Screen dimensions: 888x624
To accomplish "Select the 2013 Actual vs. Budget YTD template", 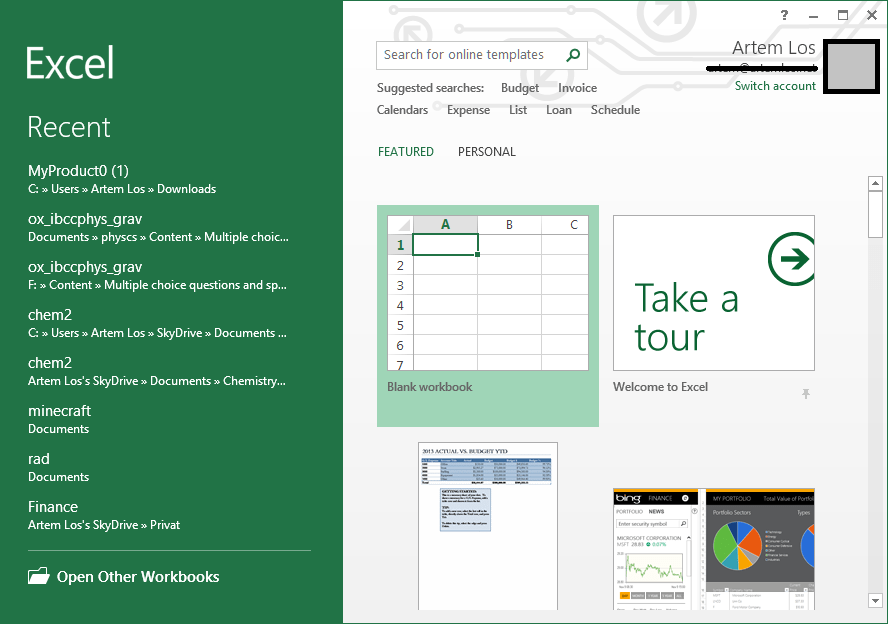I will click(x=488, y=526).
